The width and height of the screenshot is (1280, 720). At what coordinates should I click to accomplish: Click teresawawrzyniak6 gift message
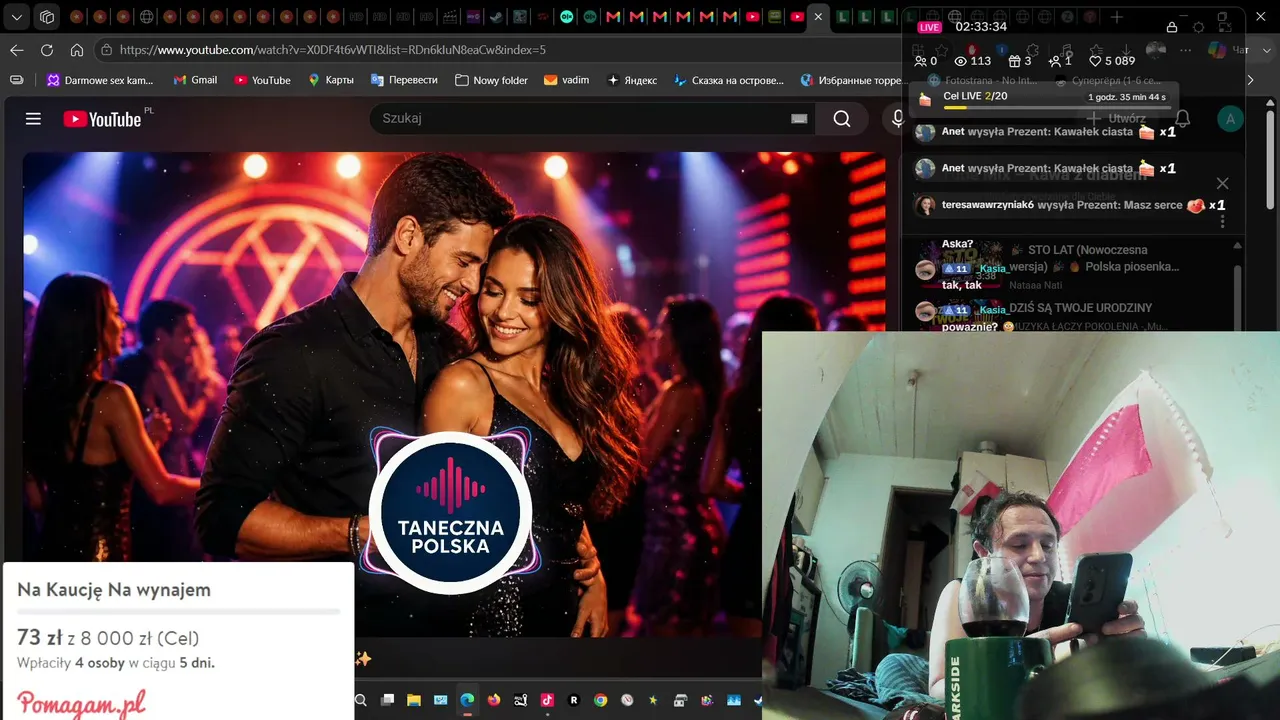coord(1069,206)
